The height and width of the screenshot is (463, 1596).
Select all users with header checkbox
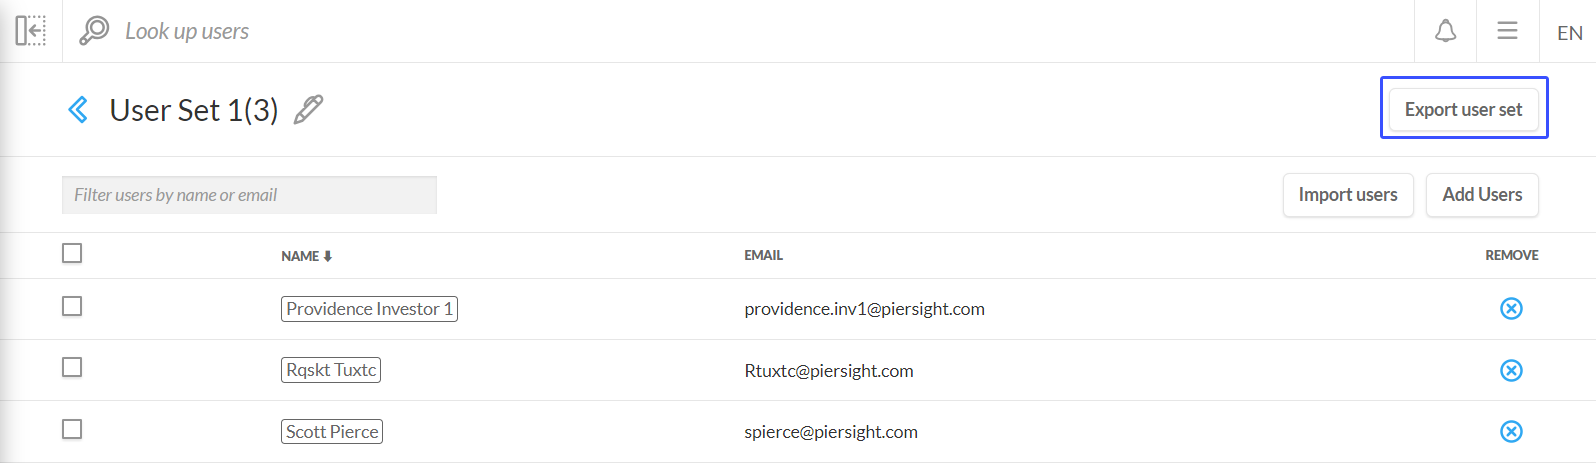click(x=72, y=254)
